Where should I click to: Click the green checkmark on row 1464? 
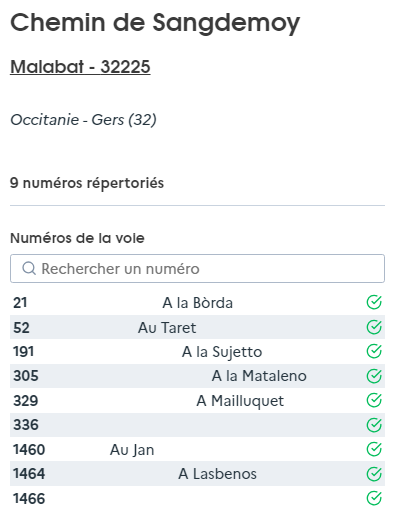pyautogui.click(x=374, y=474)
